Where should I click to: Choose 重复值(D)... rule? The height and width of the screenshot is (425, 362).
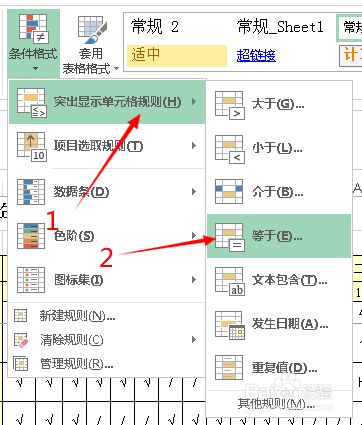[279, 368]
